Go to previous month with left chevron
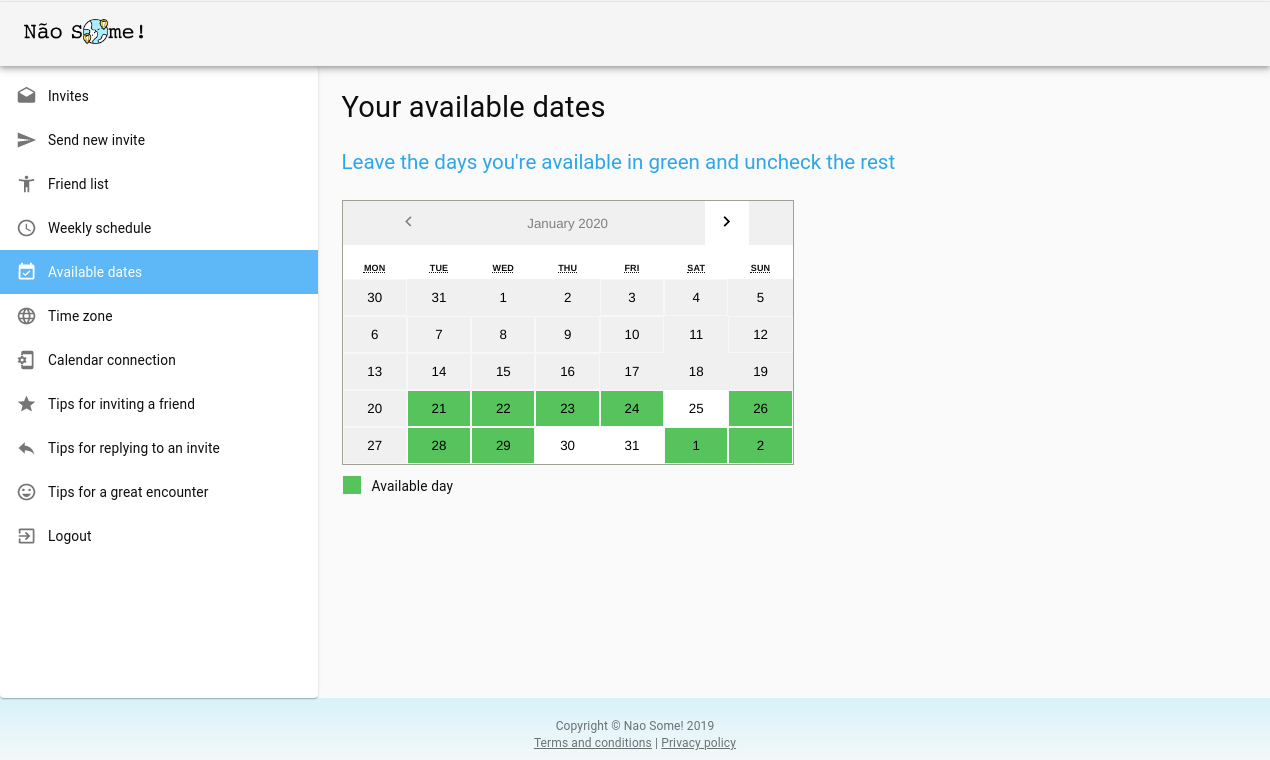 click(408, 222)
